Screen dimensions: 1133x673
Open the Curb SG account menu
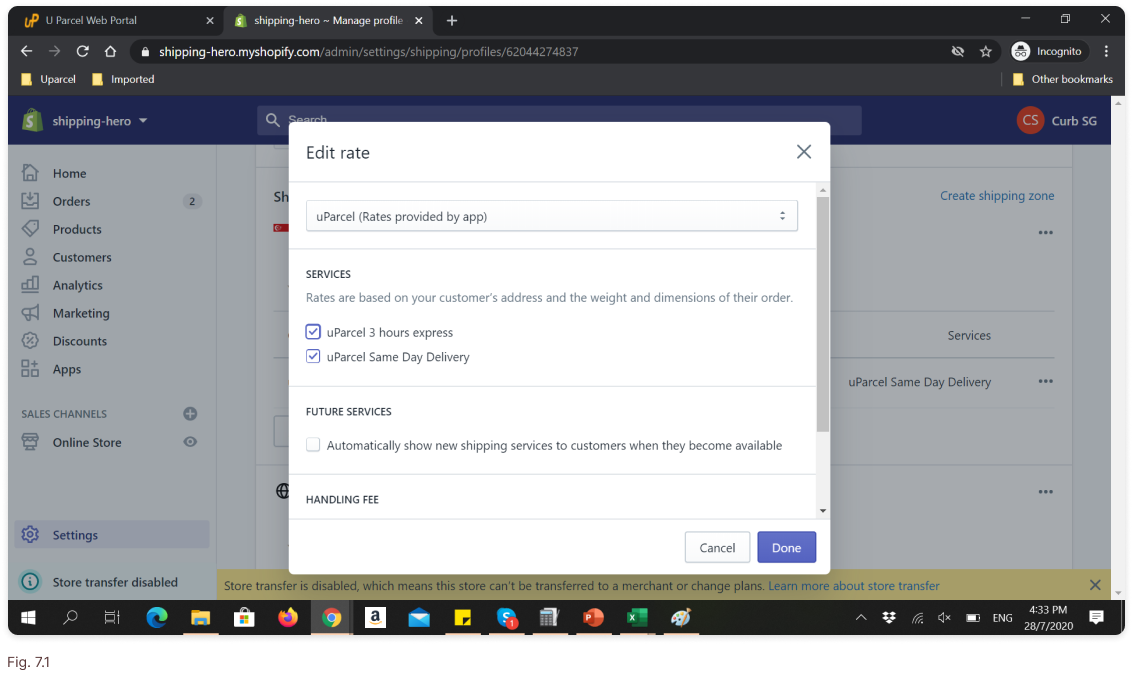pos(1057,121)
